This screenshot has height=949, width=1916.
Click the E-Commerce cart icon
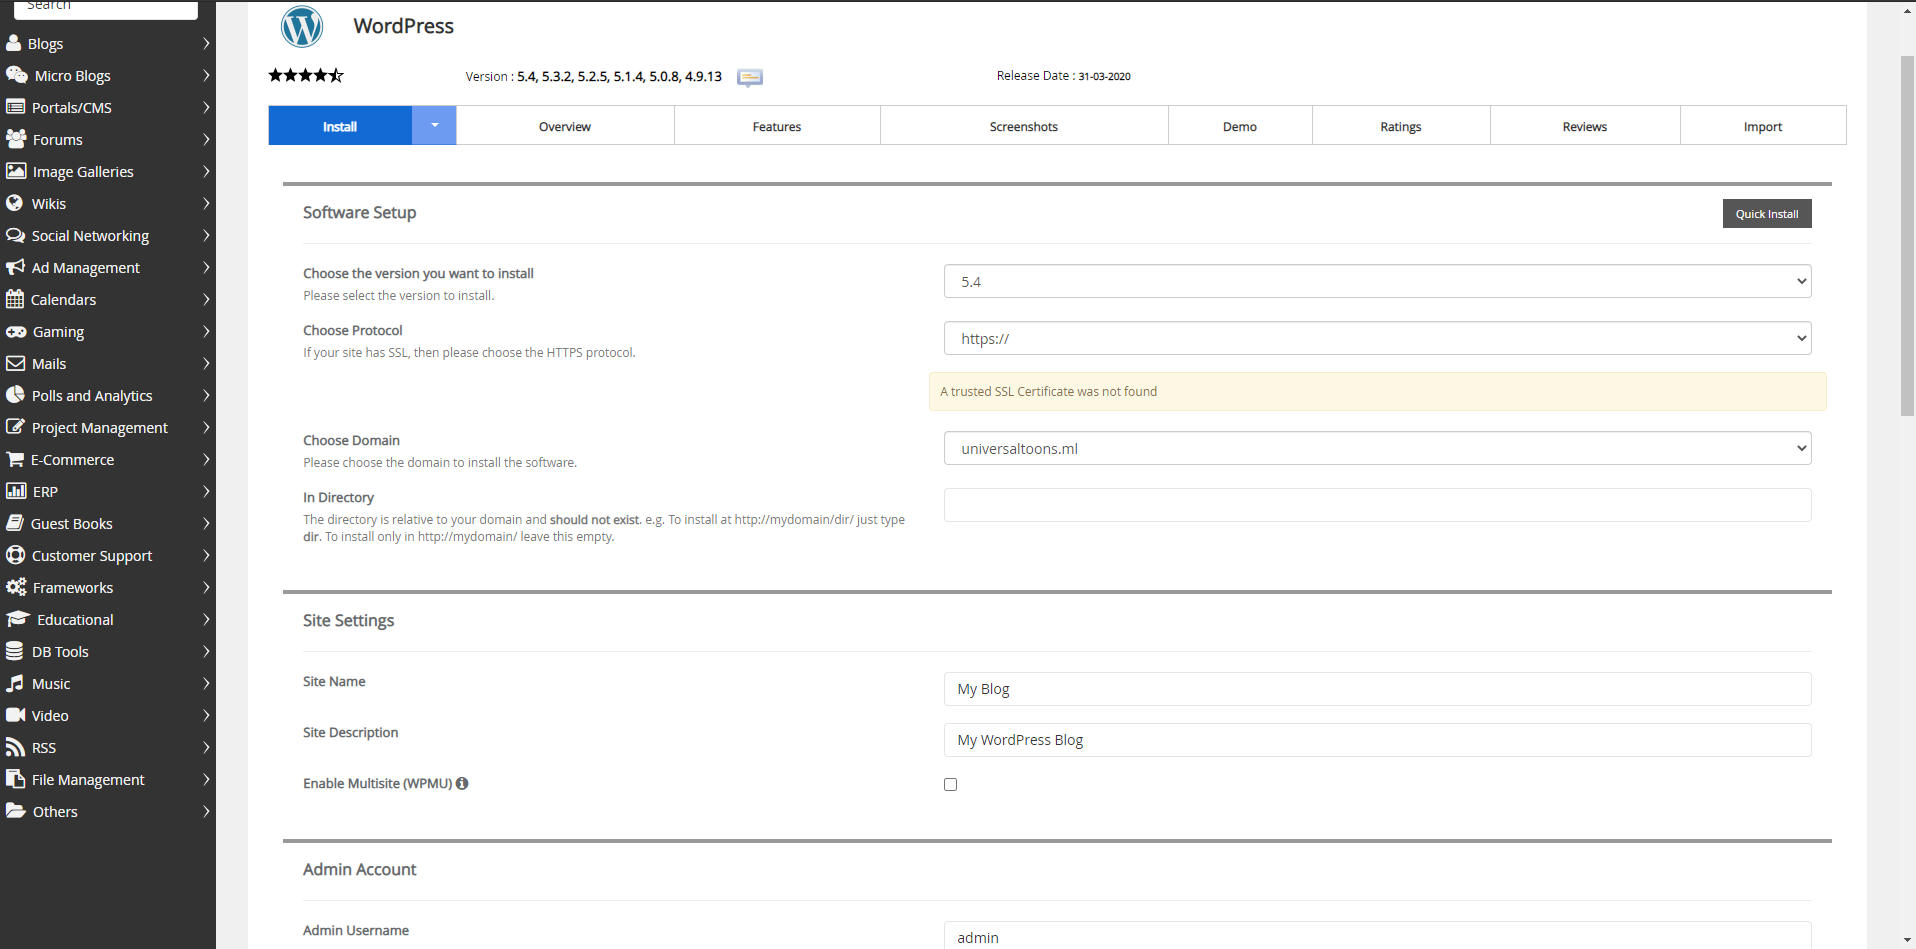pyautogui.click(x=15, y=460)
